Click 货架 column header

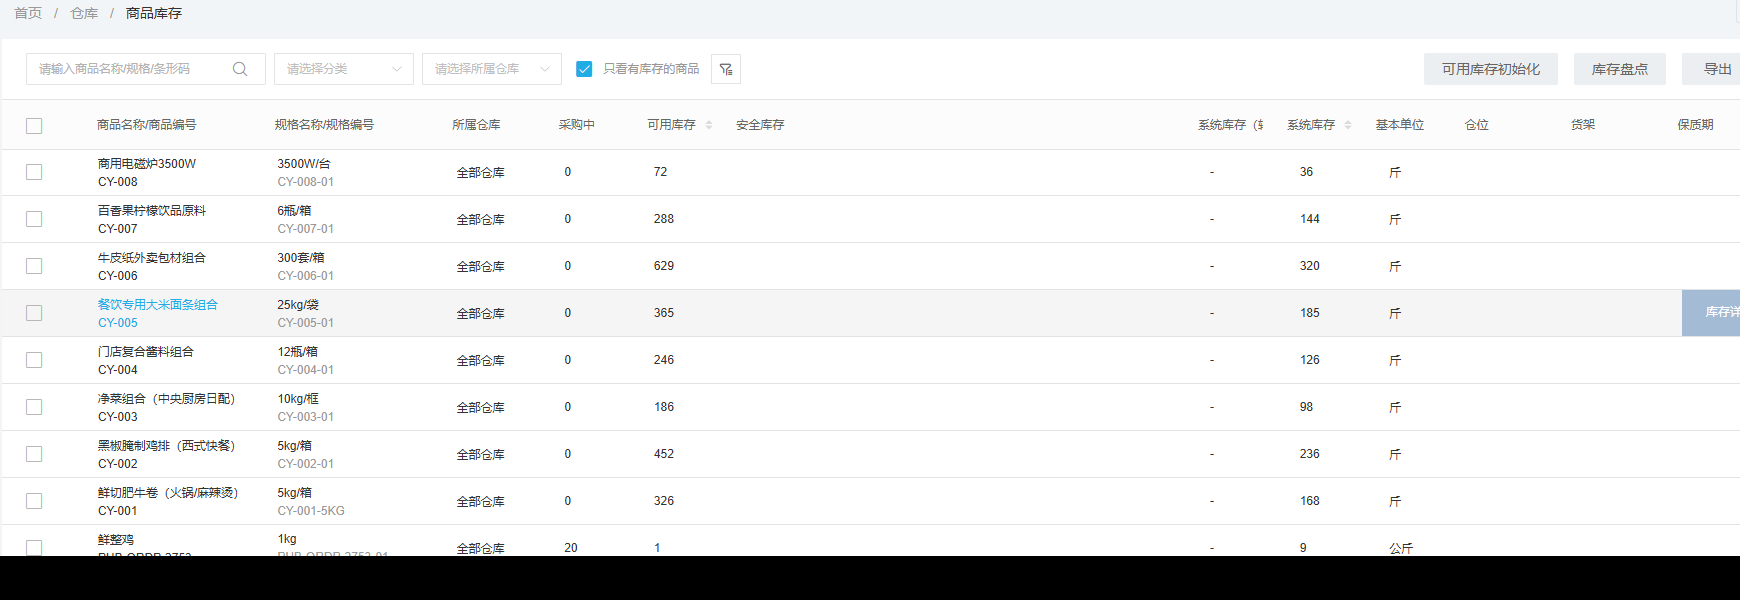(1583, 125)
